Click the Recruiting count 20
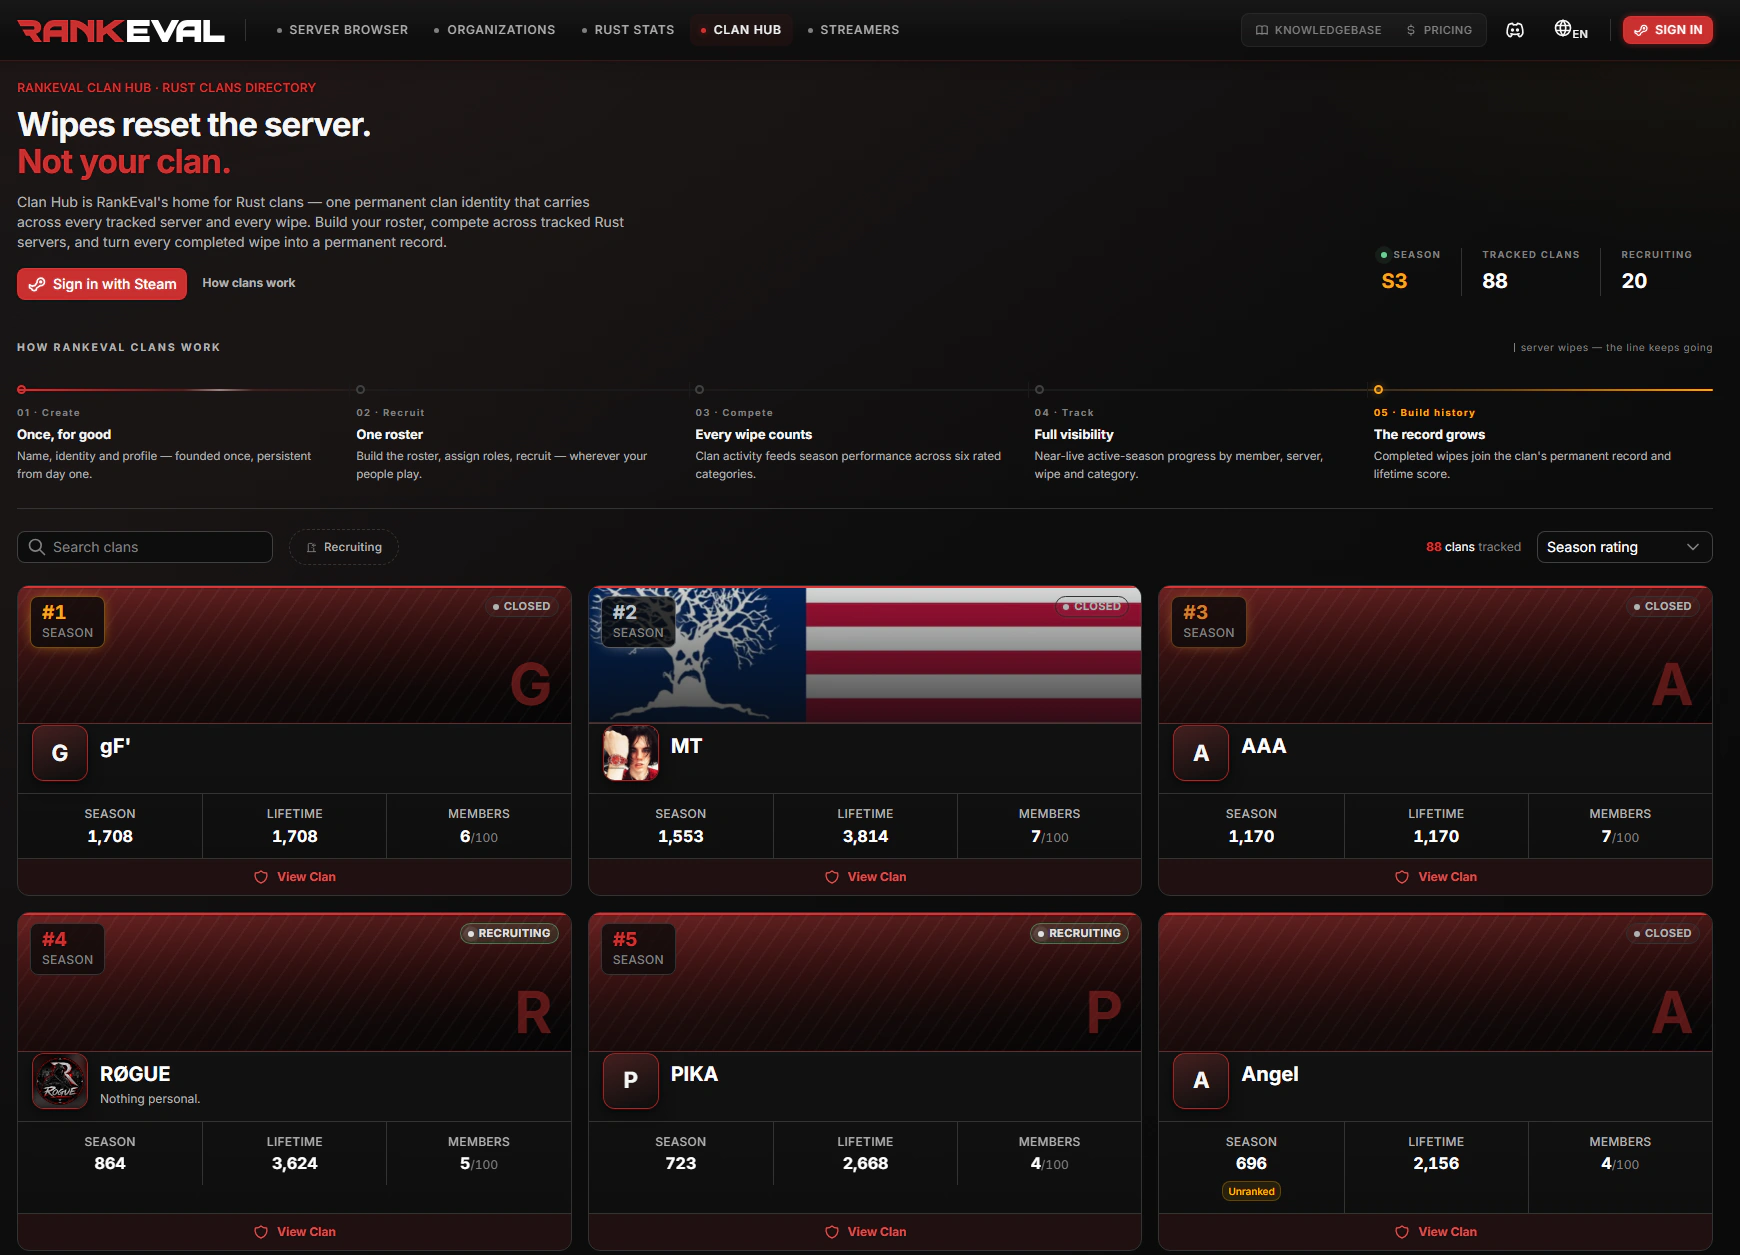Screen dimensions: 1740x1255 click(x=1634, y=281)
